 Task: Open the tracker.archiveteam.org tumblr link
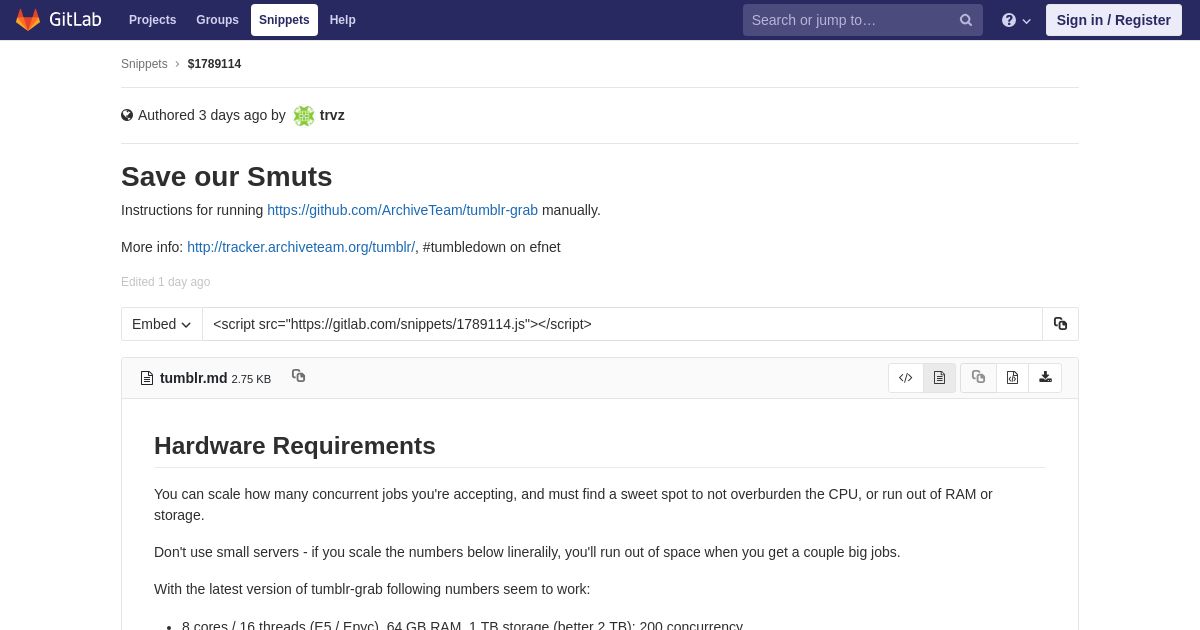pyautogui.click(x=301, y=247)
